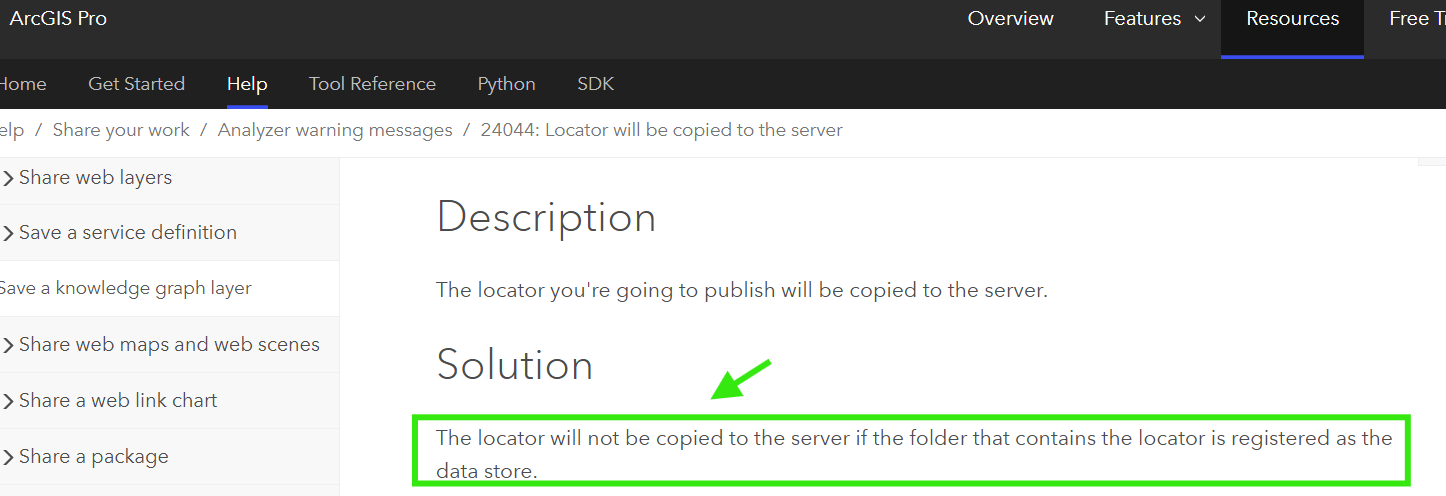This screenshot has width=1446, height=496.
Task: Select Share a package topic text
Action: pos(94,457)
